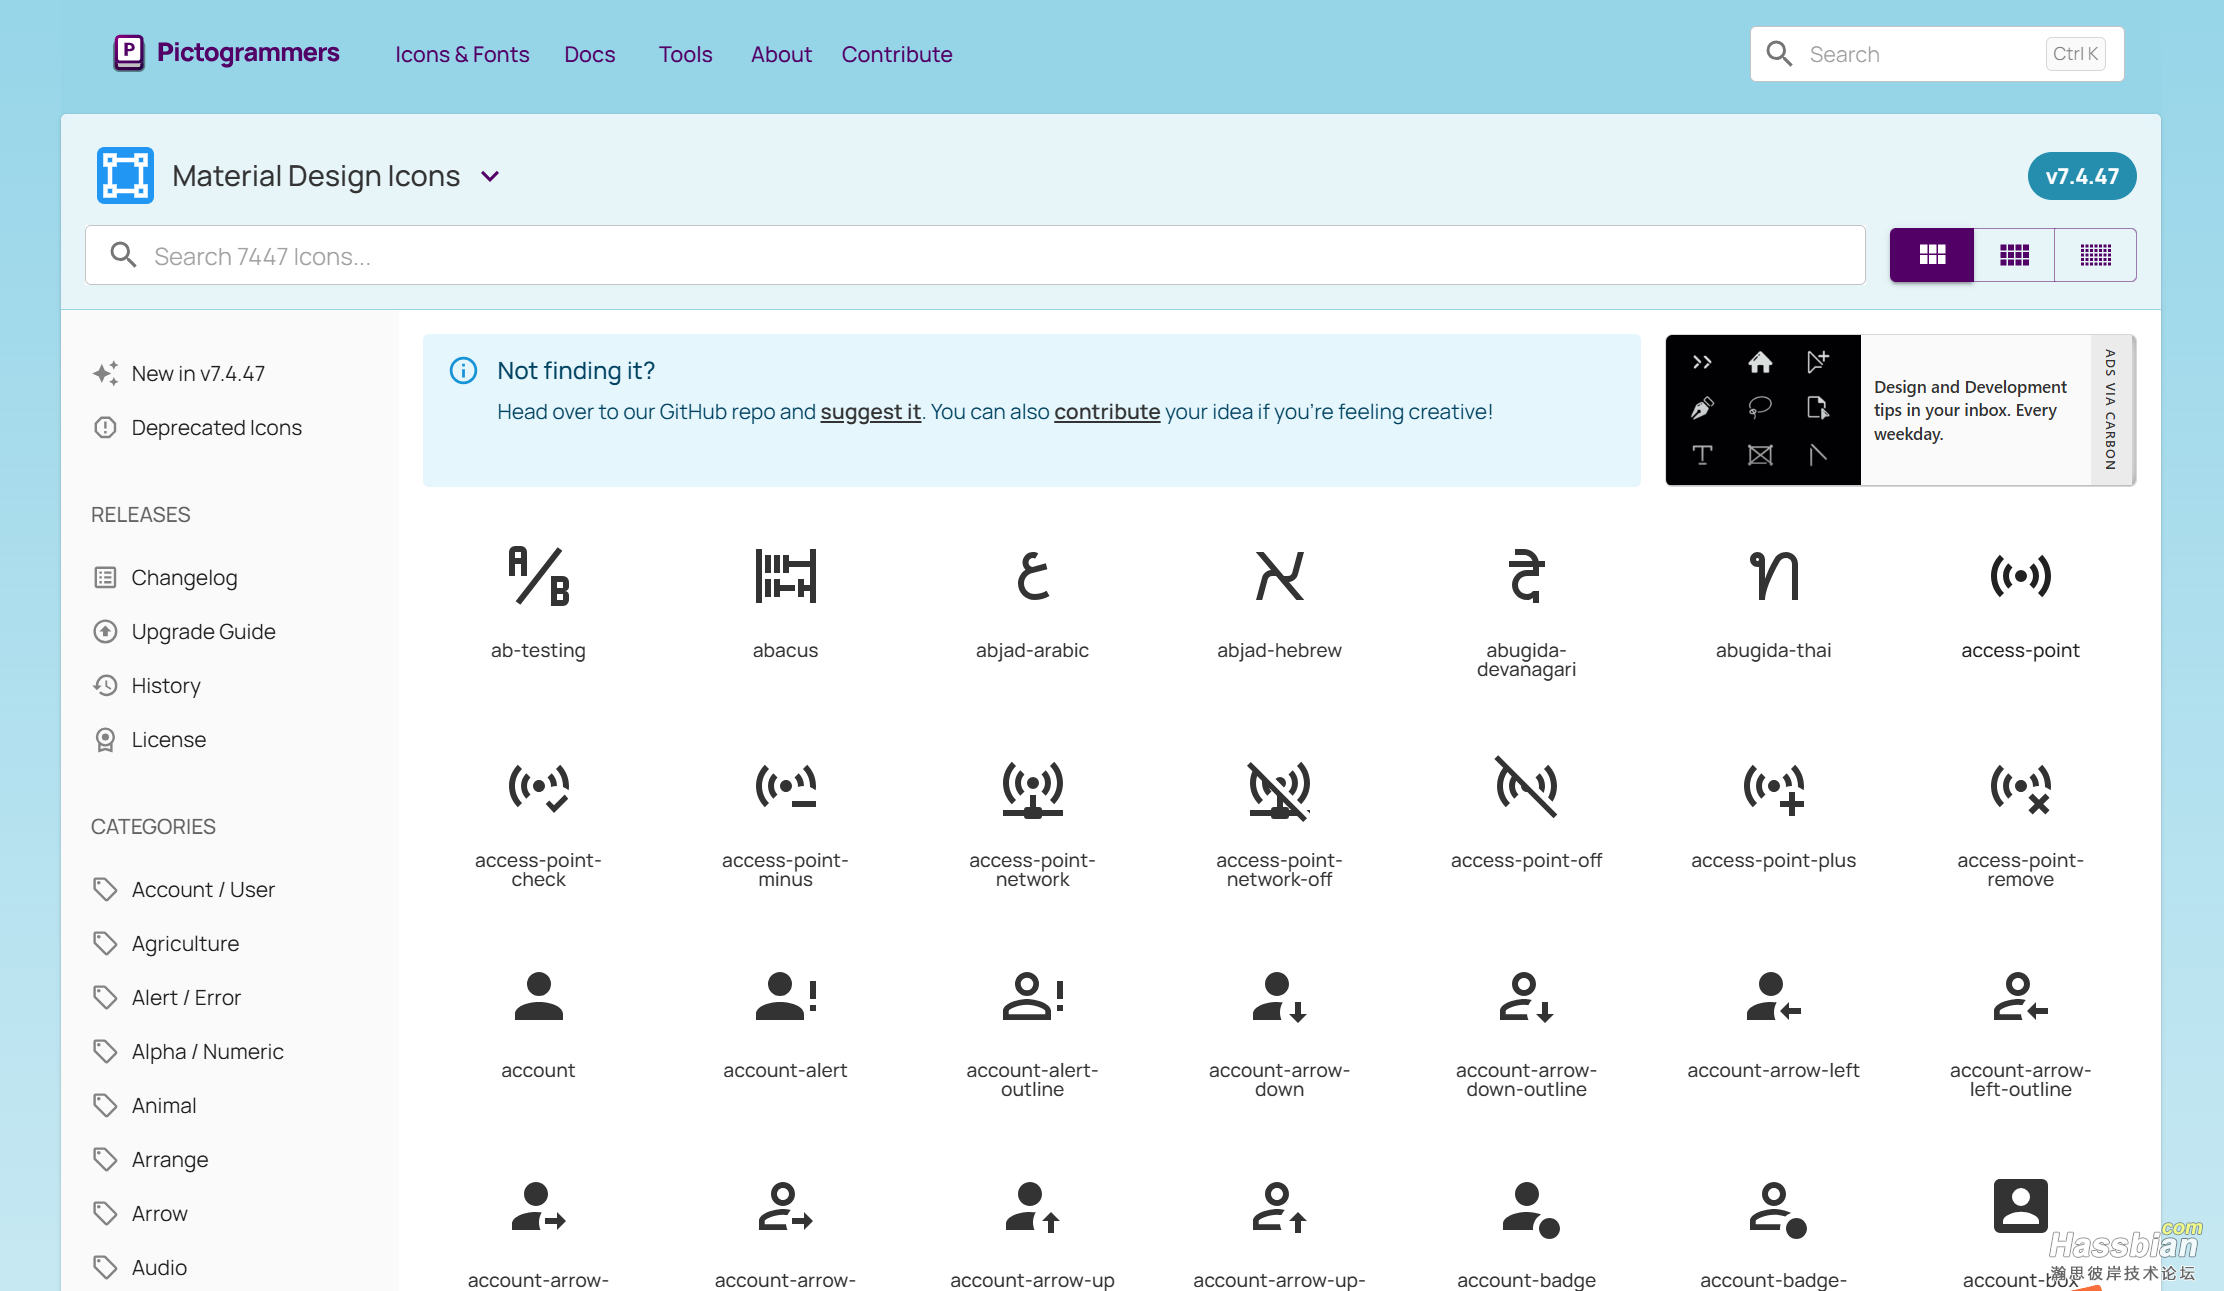The width and height of the screenshot is (2224, 1291).
Task: Follow the 'contribute' link in the banner
Action: pos(1107,412)
